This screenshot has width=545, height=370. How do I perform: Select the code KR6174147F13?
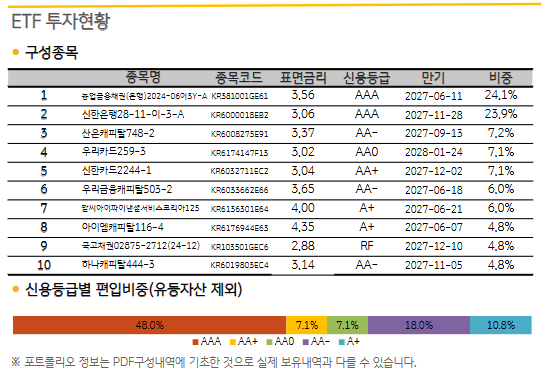point(239,153)
